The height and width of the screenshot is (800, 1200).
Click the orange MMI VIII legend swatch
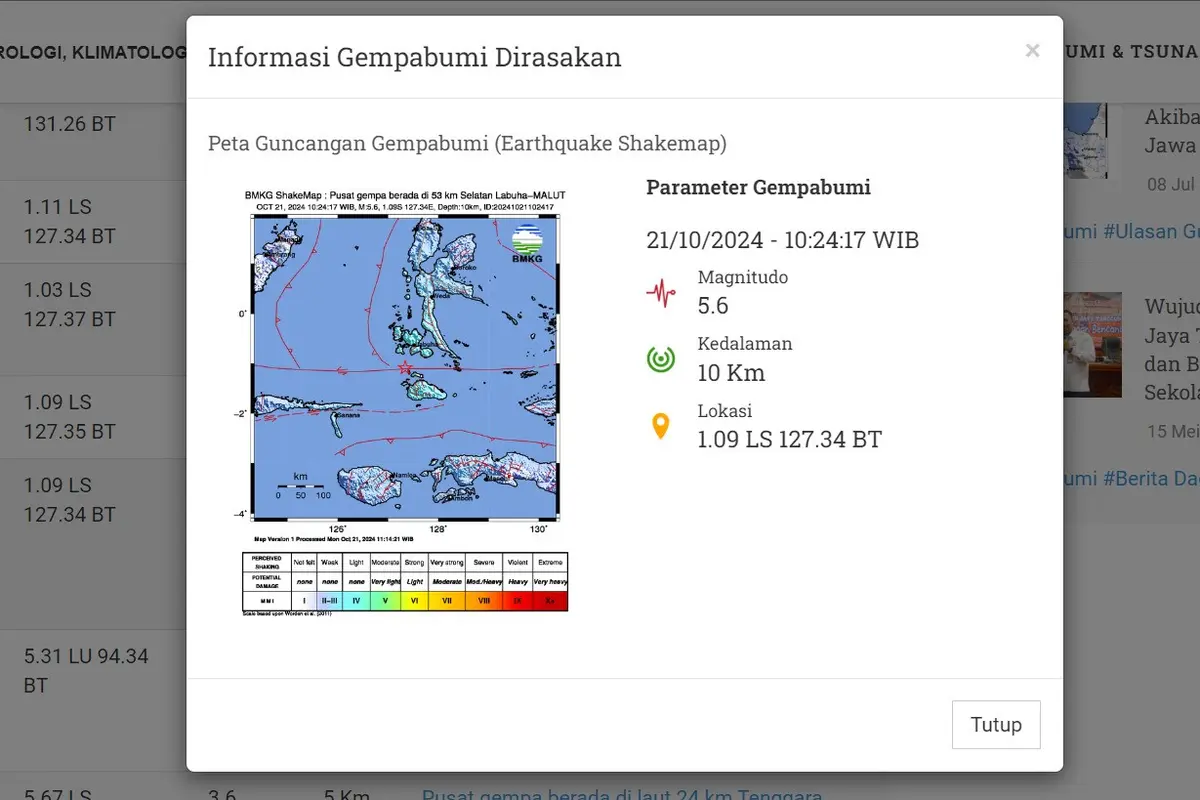(x=482, y=601)
